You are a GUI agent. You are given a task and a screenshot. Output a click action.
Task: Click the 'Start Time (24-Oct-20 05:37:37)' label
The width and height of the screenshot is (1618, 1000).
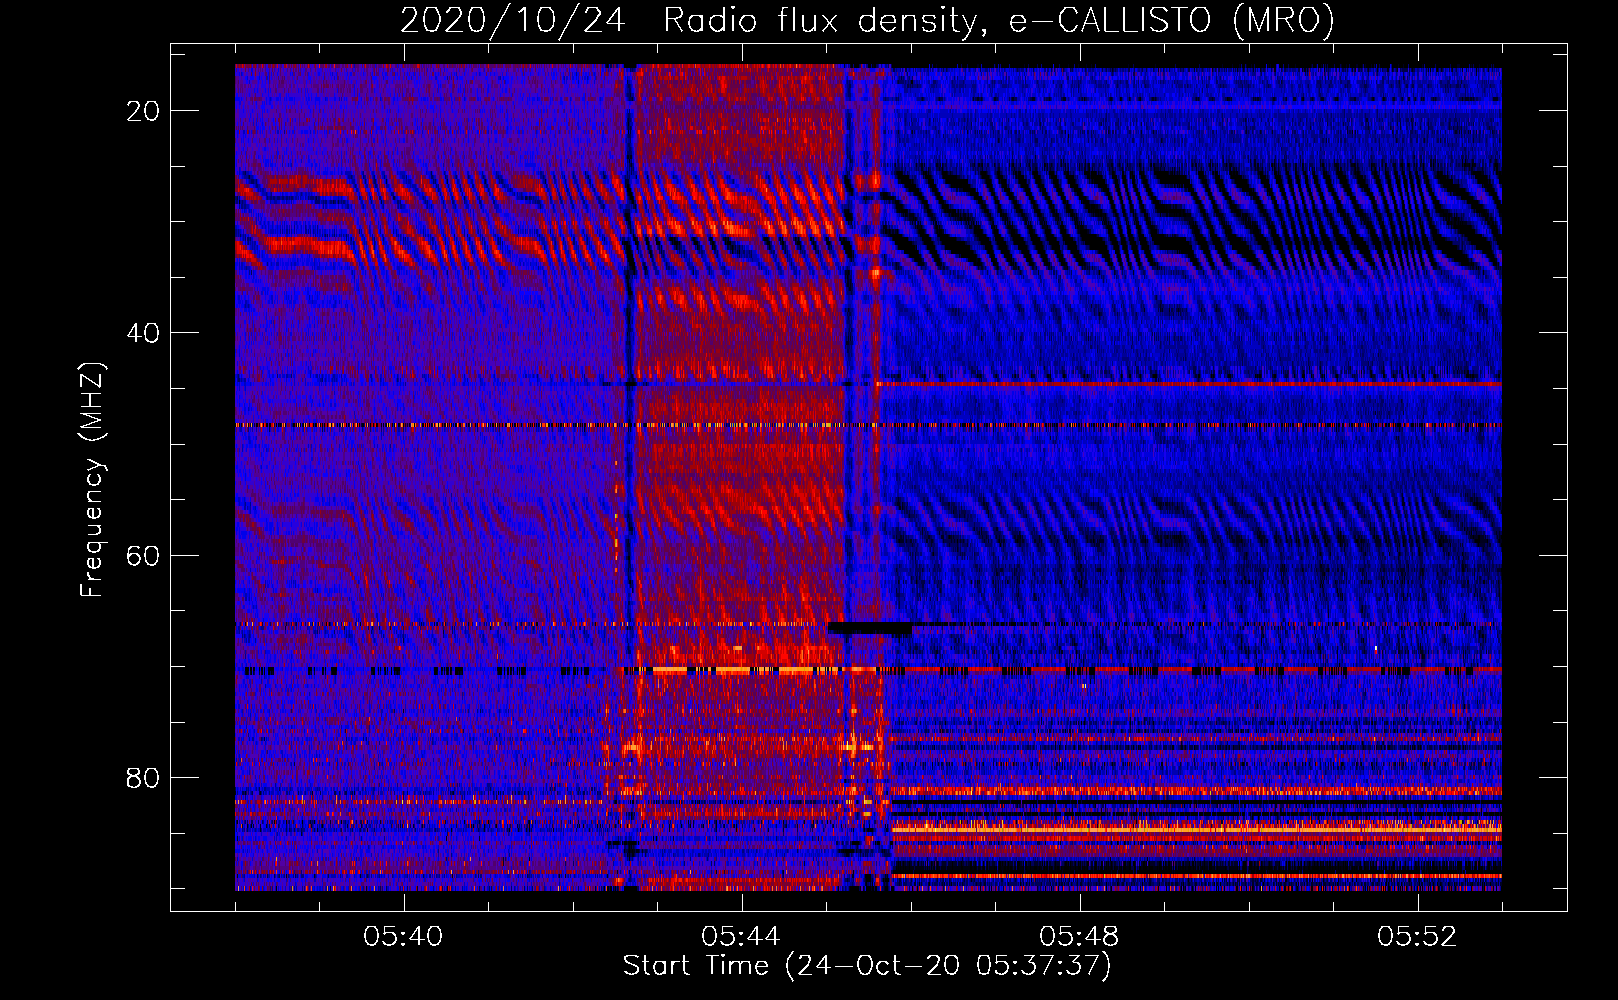click(867, 966)
